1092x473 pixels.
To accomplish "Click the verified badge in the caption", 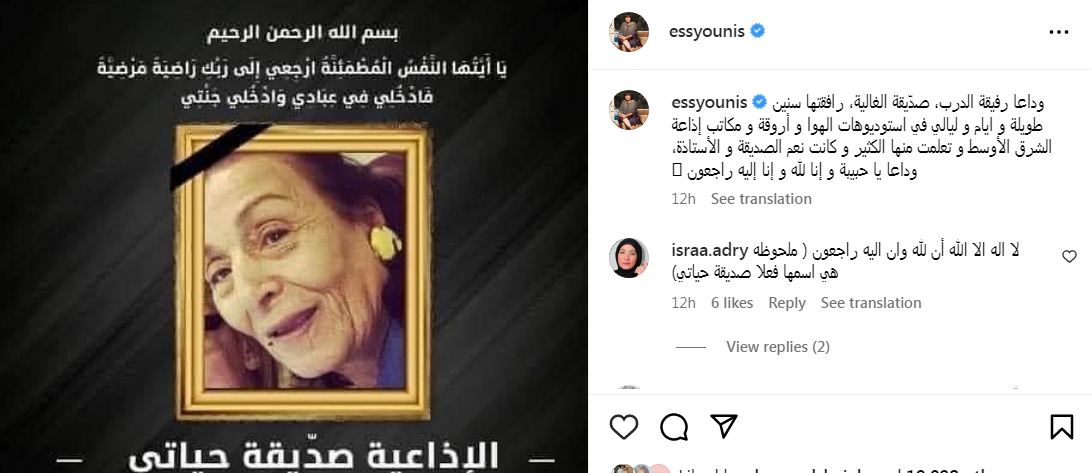I will (x=760, y=102).
